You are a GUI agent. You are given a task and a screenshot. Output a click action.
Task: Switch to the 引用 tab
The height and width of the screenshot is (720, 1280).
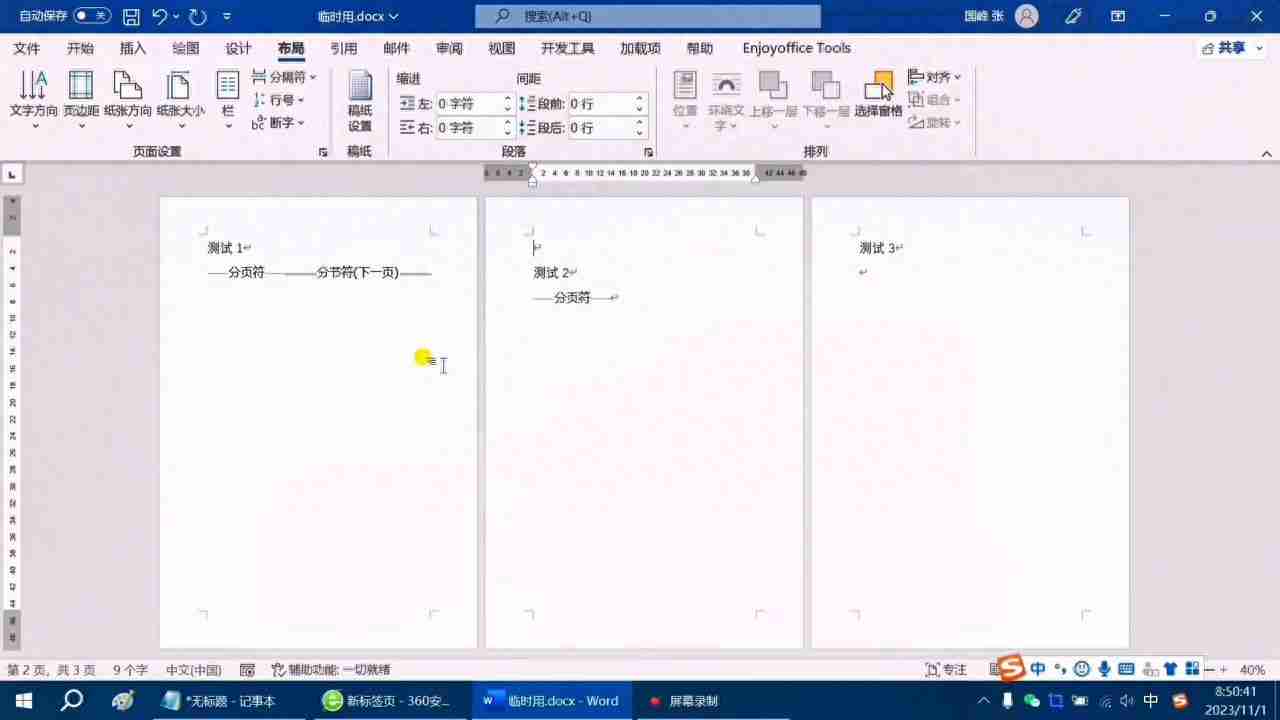pyautogui.click(x=344, y=48)
